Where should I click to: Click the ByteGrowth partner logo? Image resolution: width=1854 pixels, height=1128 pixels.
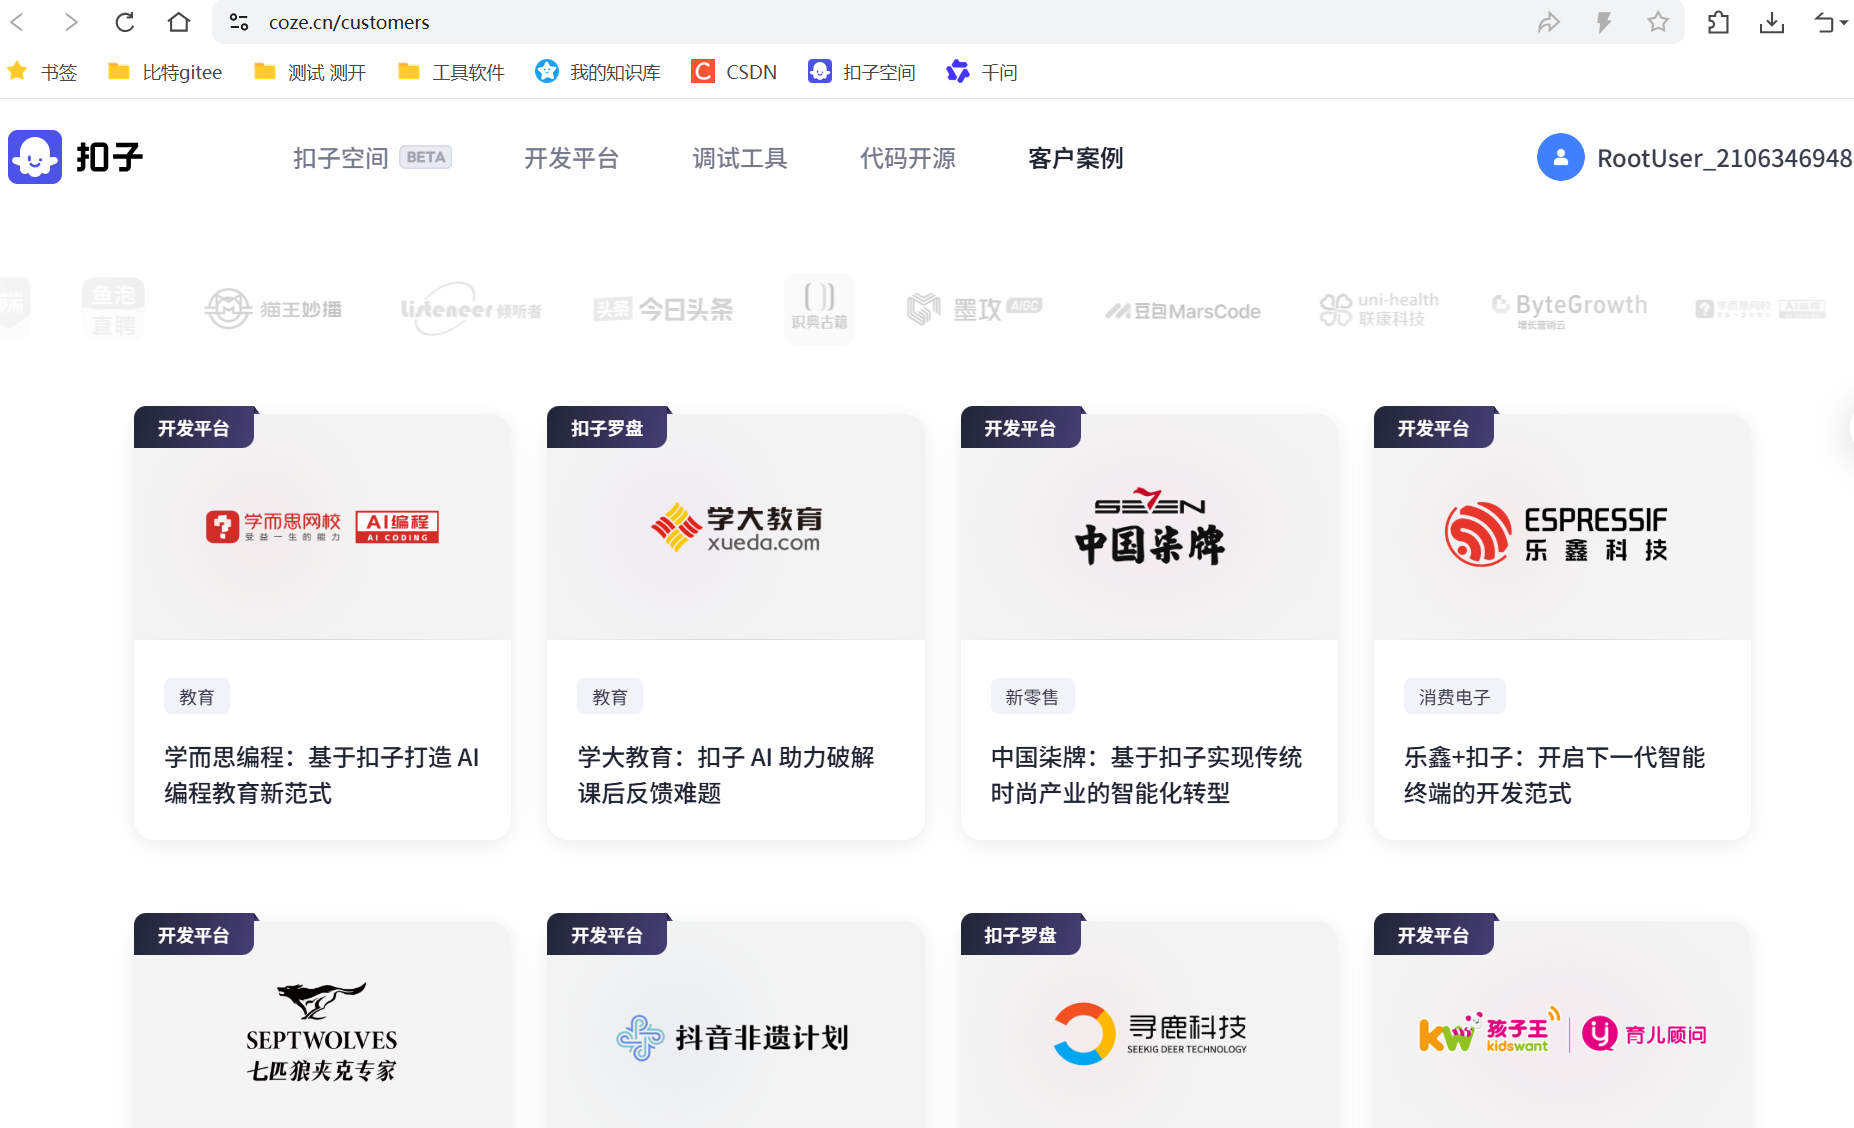click(1569, 309)
